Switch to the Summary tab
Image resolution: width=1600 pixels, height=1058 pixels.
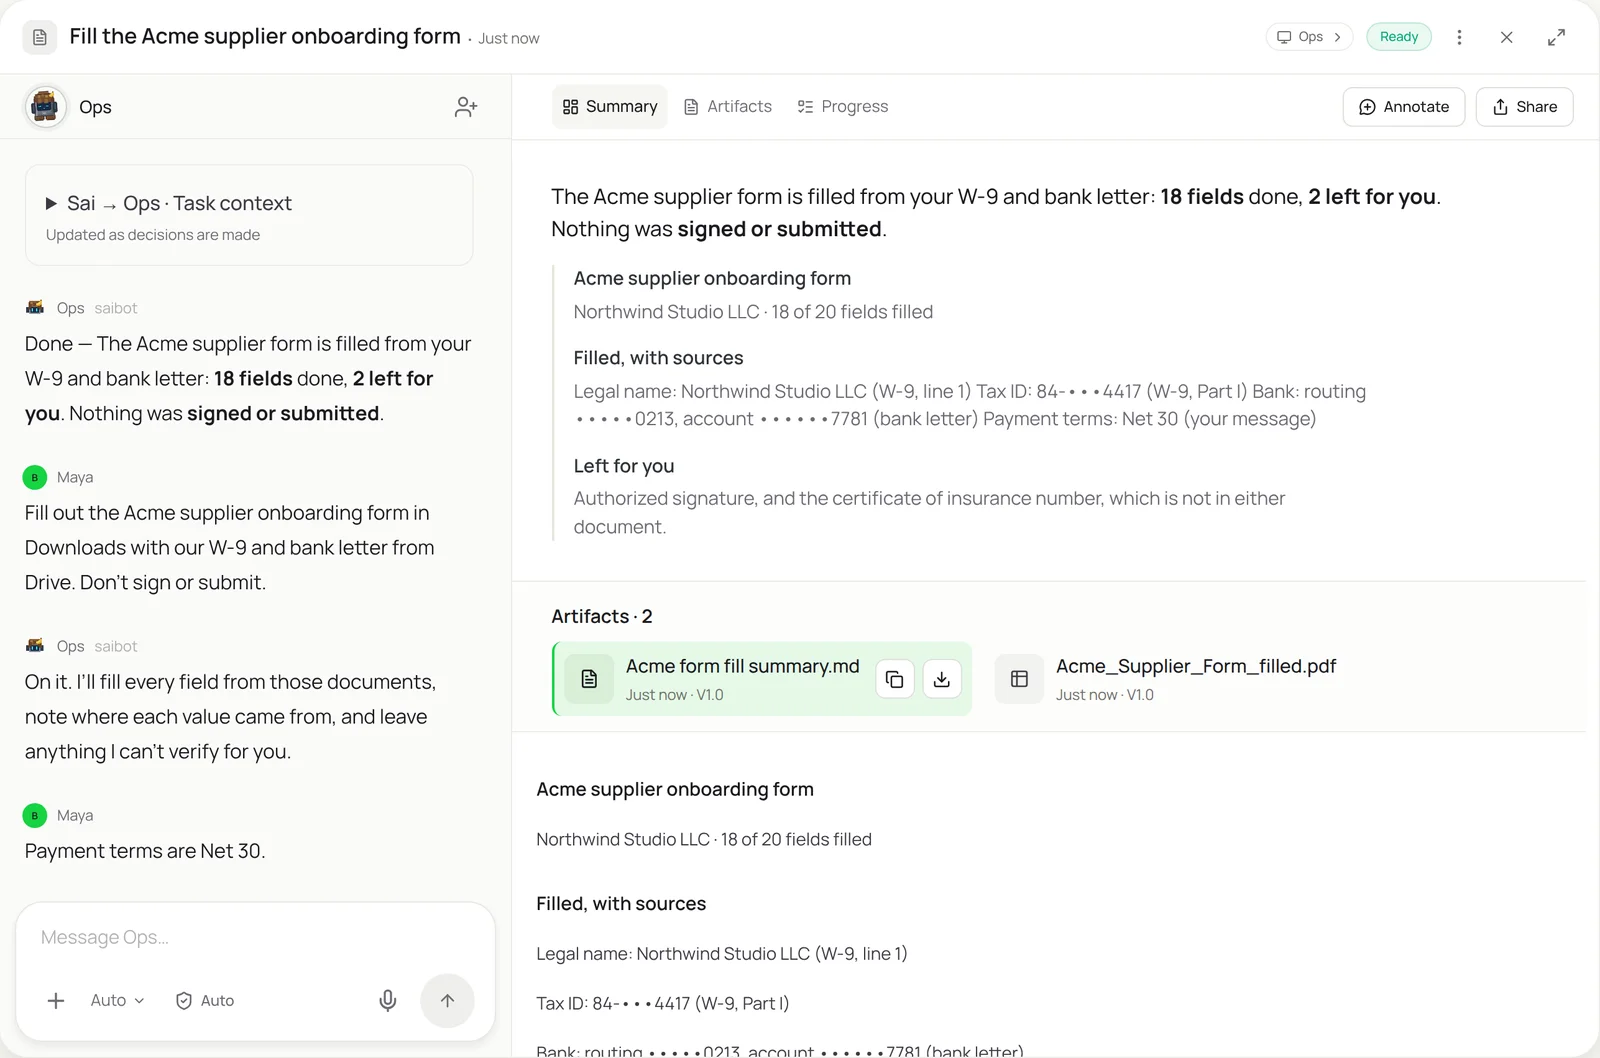(610, 107)
